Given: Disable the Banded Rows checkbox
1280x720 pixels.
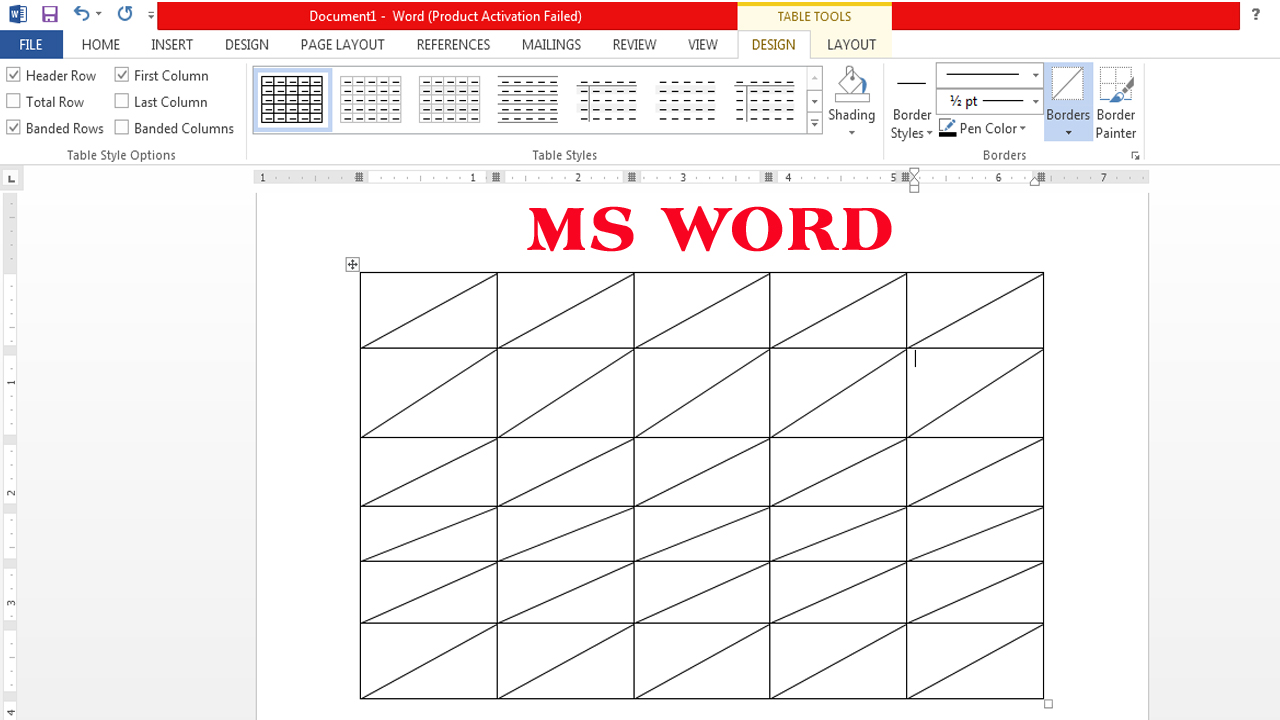Looking at the screenshot, I should tap(14, 127).
